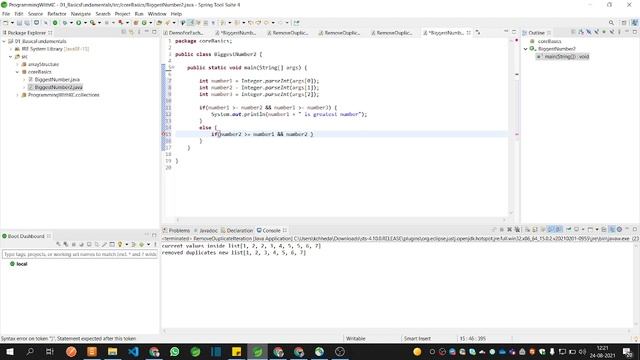Viewport: 640px width, 360px height.
Task: Toggle Hide Non-Public Members in Outline
Action: tap(604, 32)
